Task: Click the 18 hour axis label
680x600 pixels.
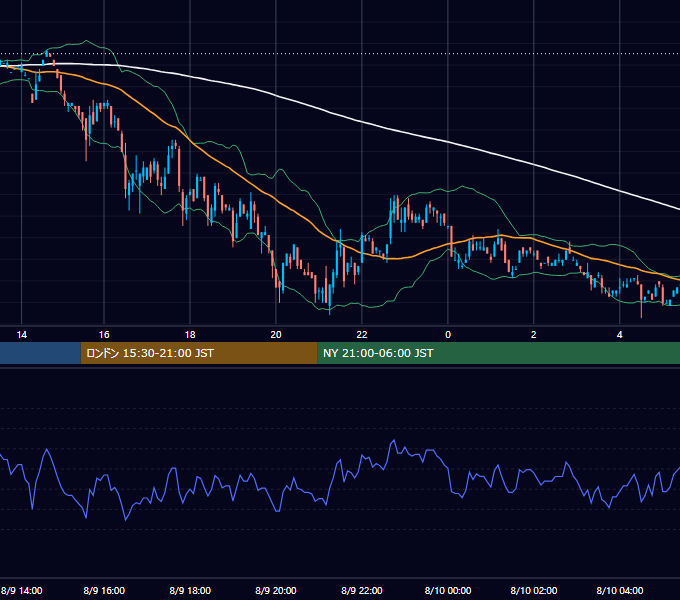Action: 190,335
